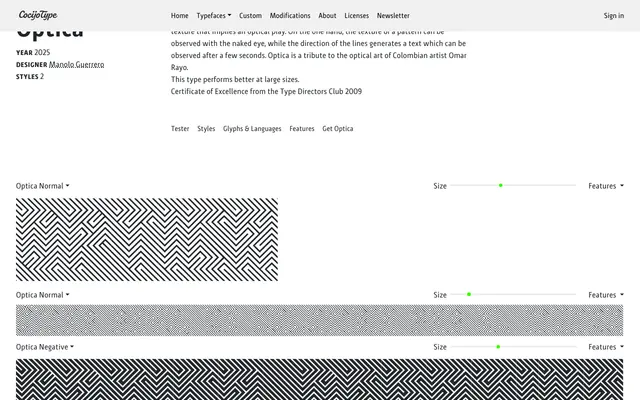Jump to the Tester section
640x400 pixels.
coord(180,129)
